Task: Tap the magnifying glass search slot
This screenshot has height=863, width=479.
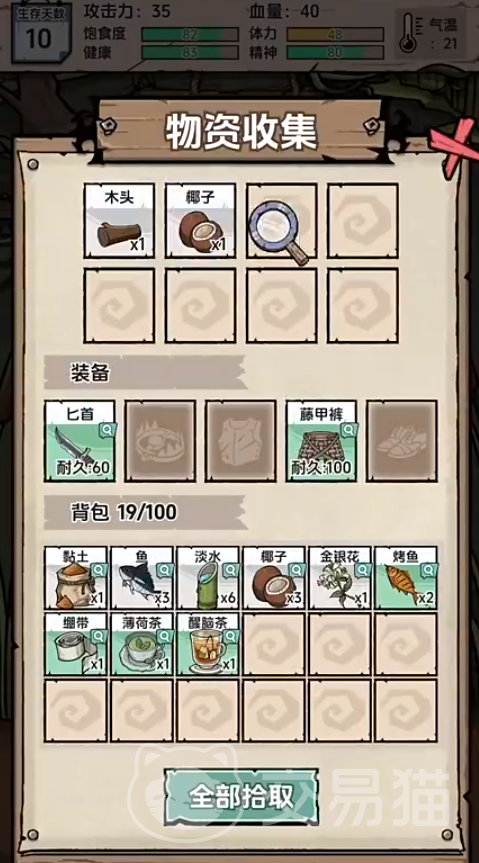Action: pos(281,221)
